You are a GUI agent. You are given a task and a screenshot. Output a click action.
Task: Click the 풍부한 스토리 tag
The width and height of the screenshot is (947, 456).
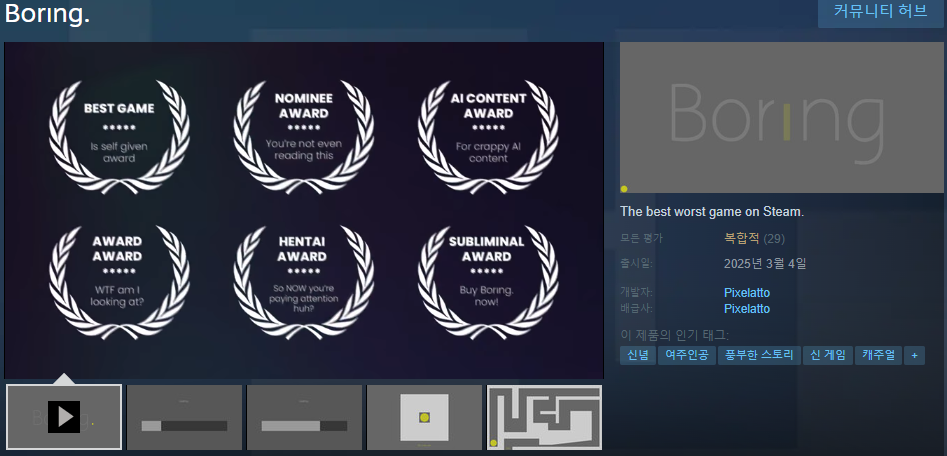(759, 355)
